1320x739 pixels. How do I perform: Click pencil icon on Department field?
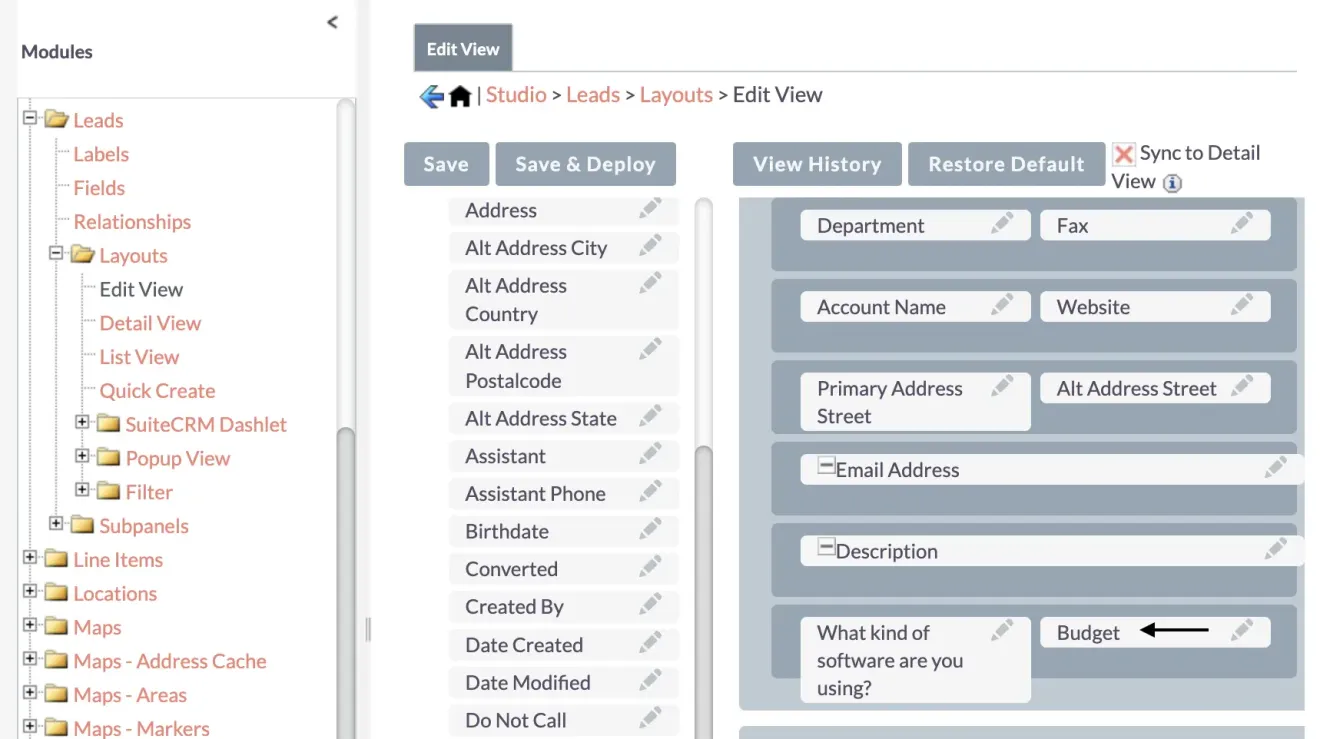(1001, 224)
